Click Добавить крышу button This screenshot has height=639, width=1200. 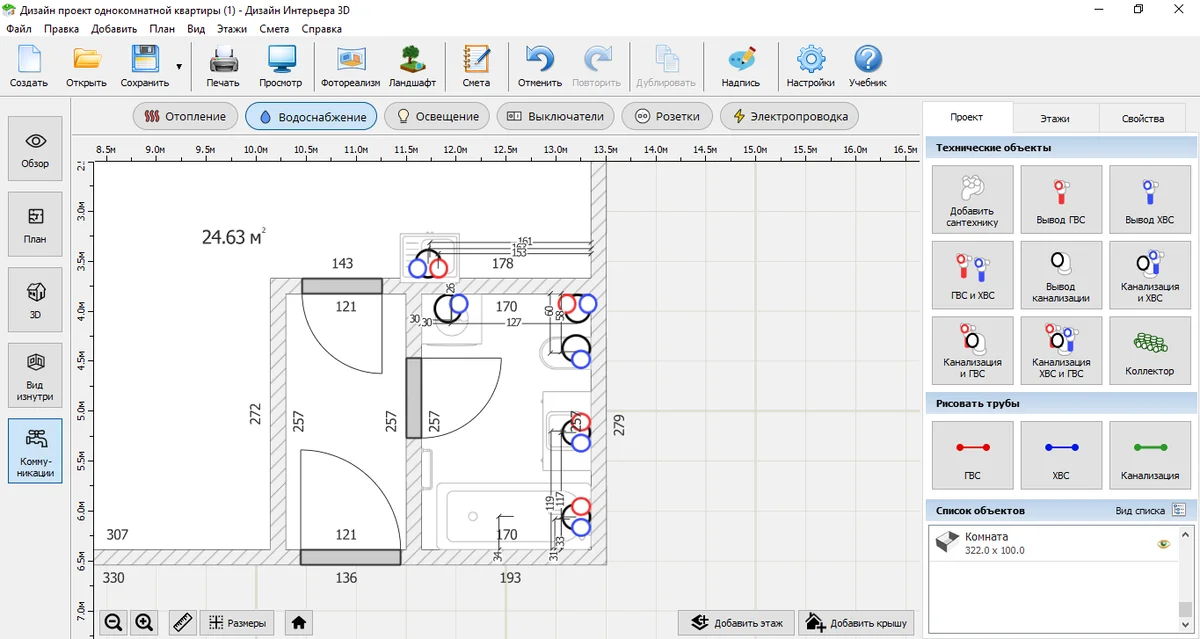click(856, 622)
